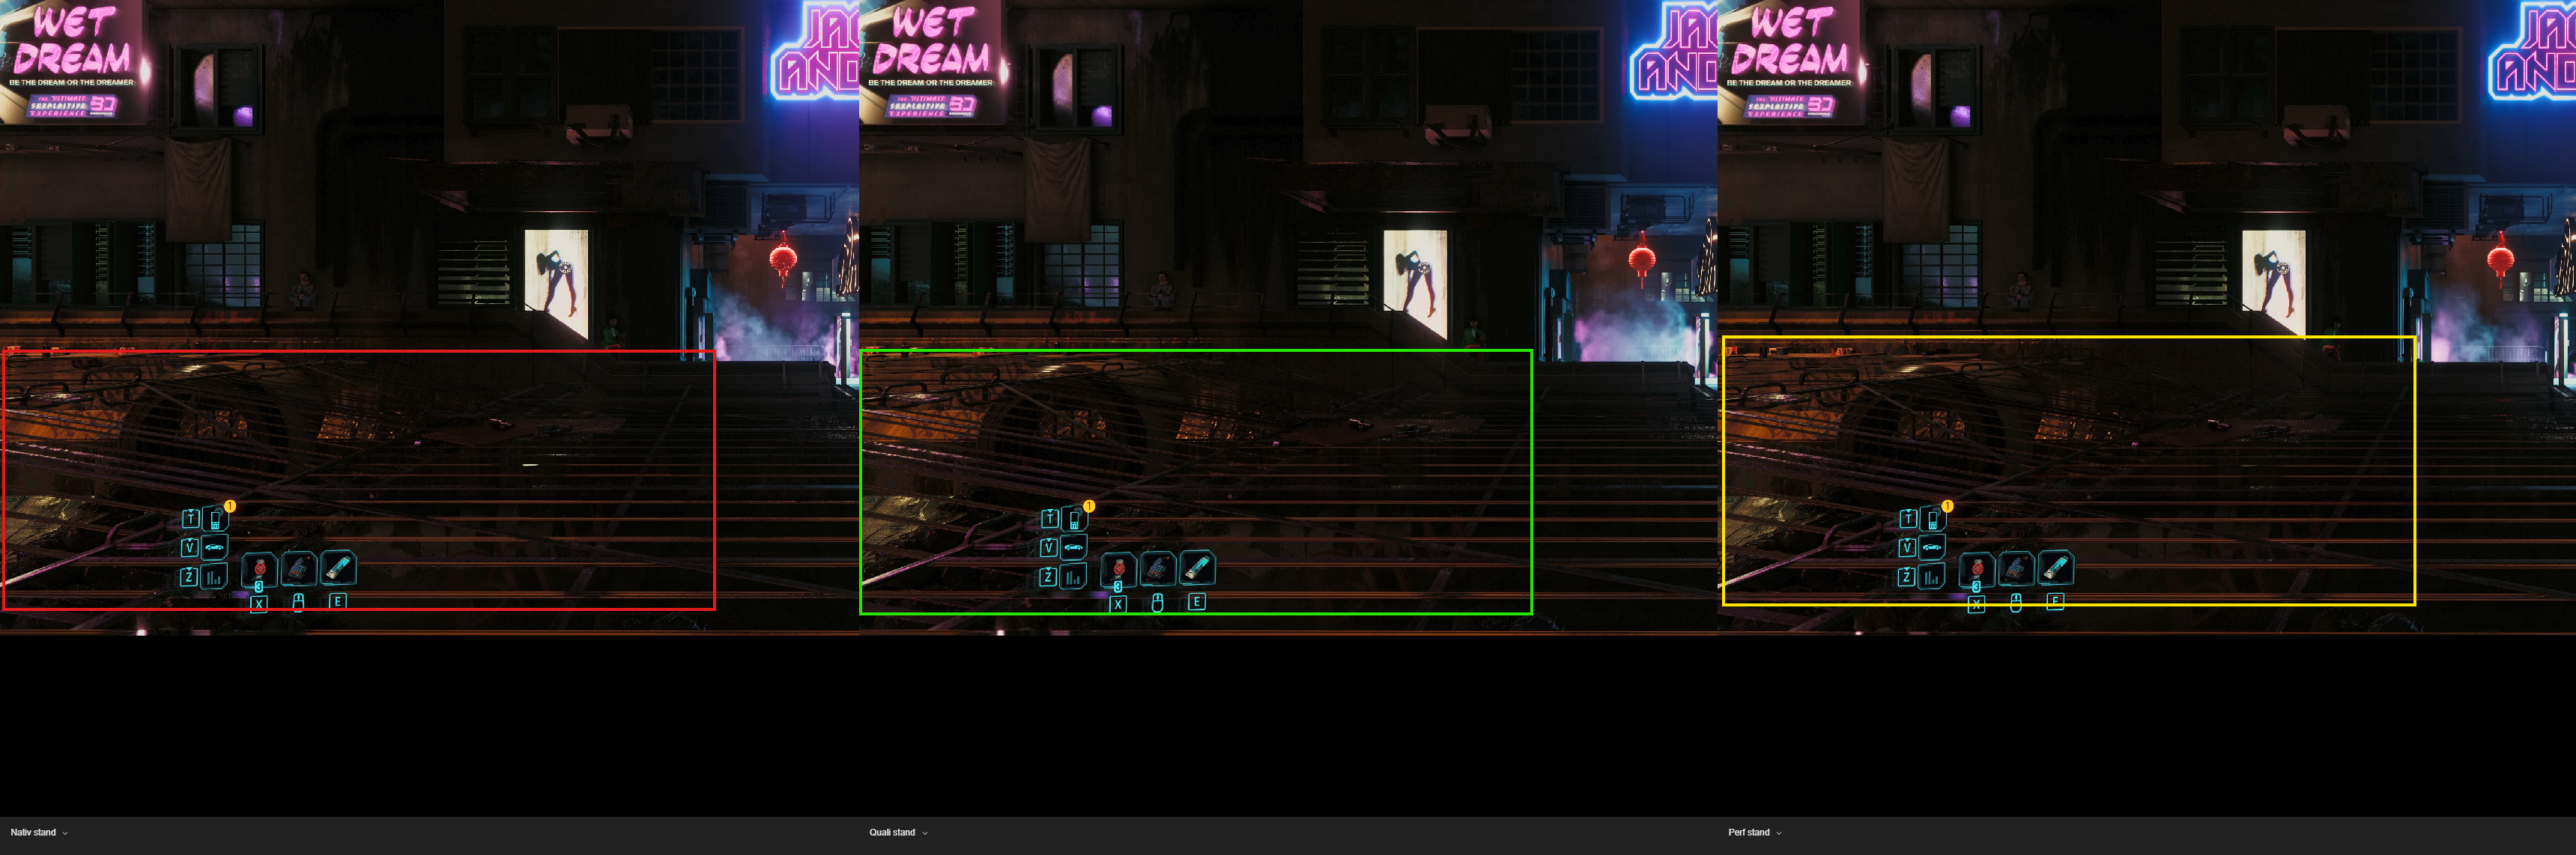Click the cyberdeck gadget slot in right image

(2016, 568)
